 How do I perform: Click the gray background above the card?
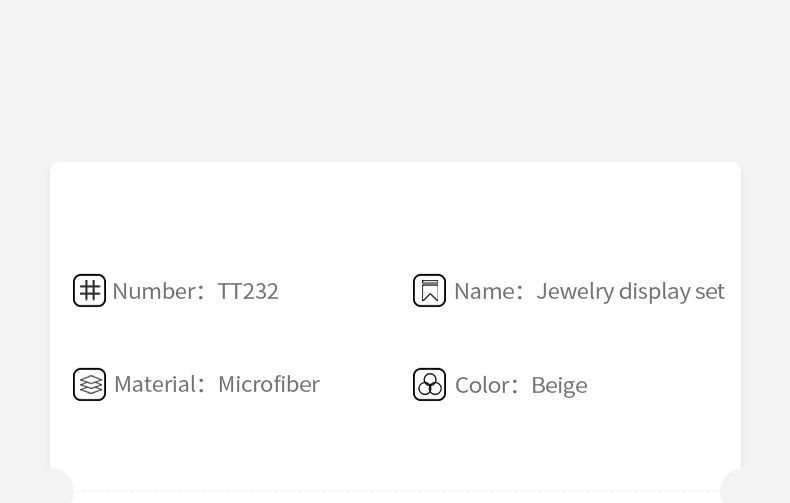click(x=395, y=81)
